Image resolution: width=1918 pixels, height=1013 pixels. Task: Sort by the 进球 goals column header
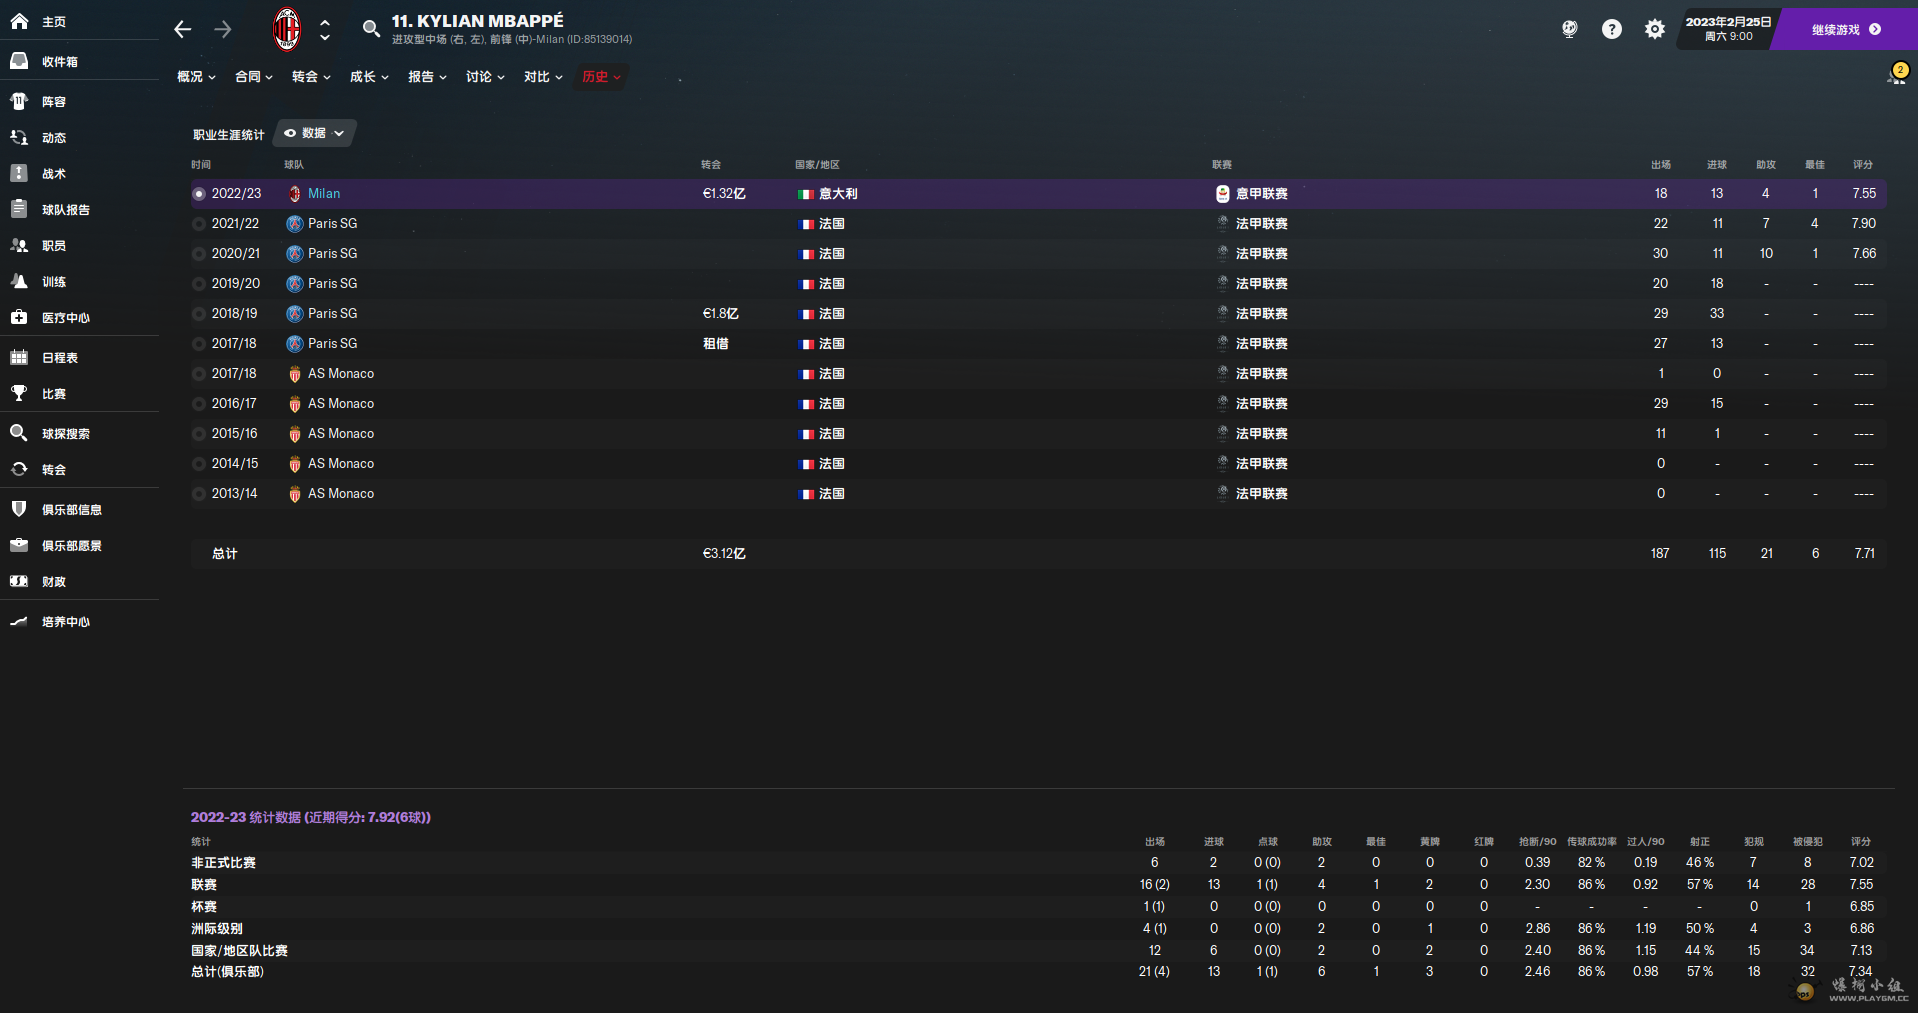(x=1717, y=165)
